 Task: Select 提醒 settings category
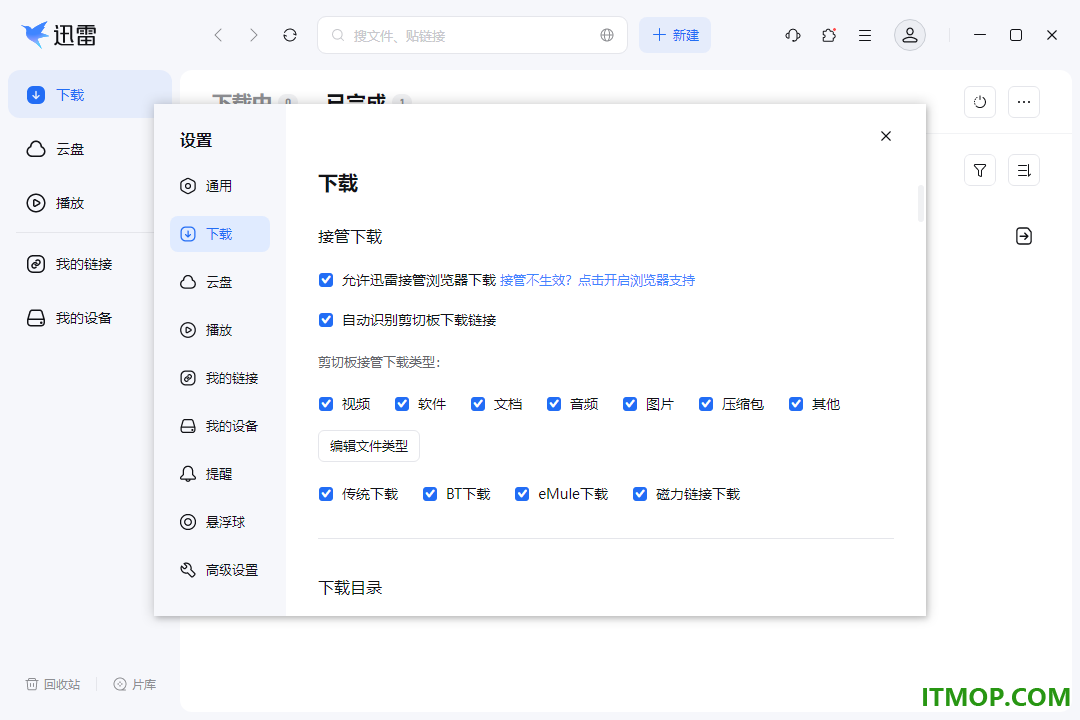(x=220, y=474)
